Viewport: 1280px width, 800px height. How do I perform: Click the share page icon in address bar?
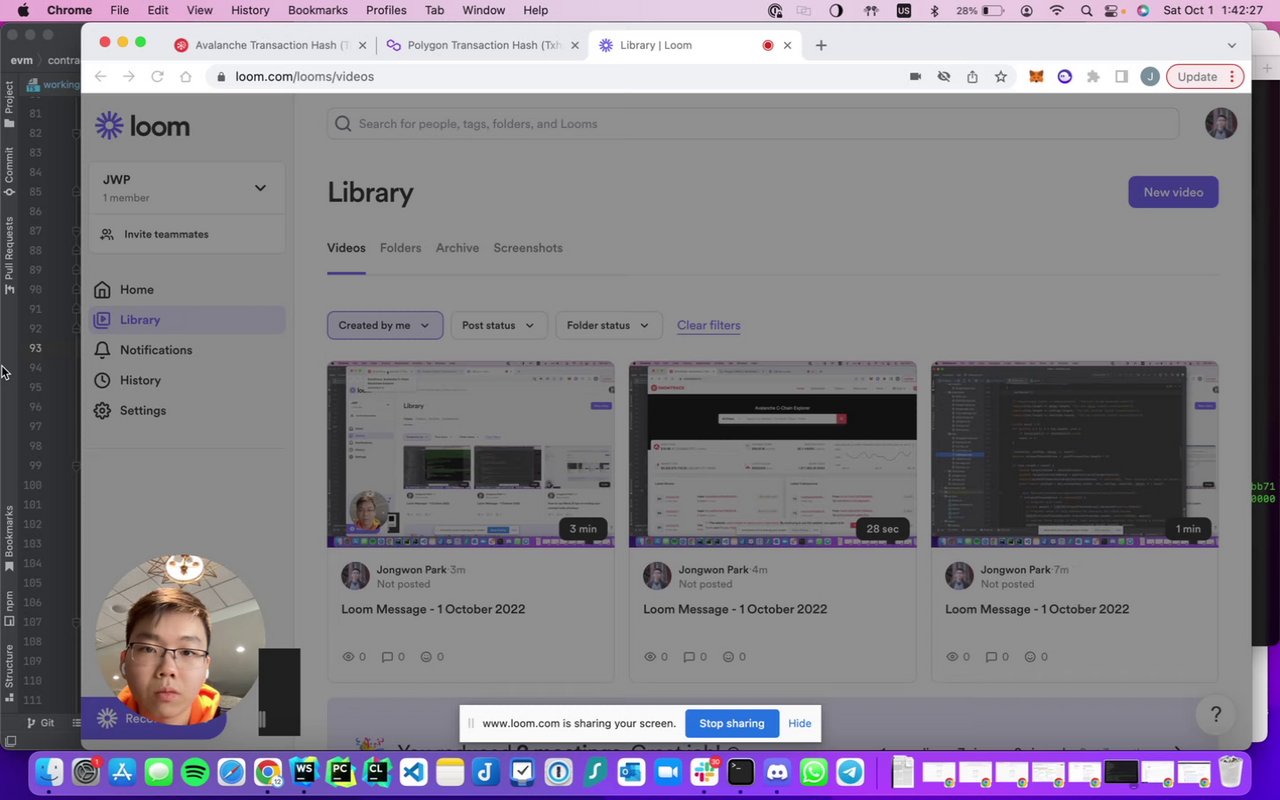(972, 76)
